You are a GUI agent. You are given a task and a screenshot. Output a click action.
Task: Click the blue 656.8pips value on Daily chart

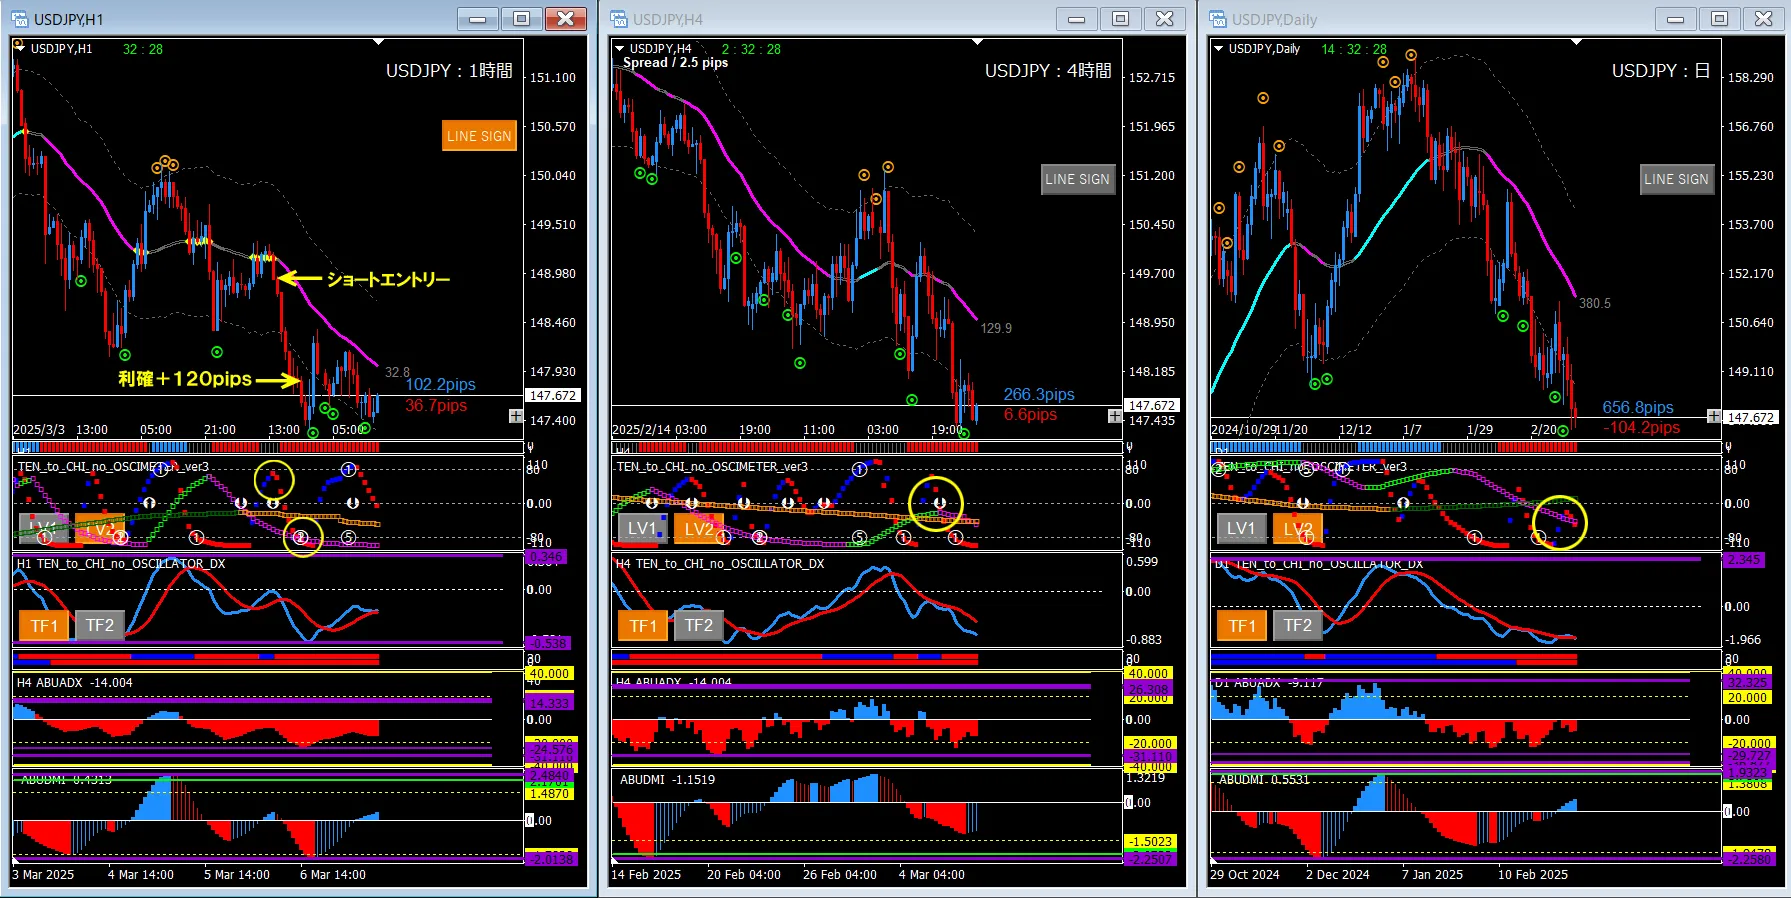pyautogui.click(x=1638, y=408)
